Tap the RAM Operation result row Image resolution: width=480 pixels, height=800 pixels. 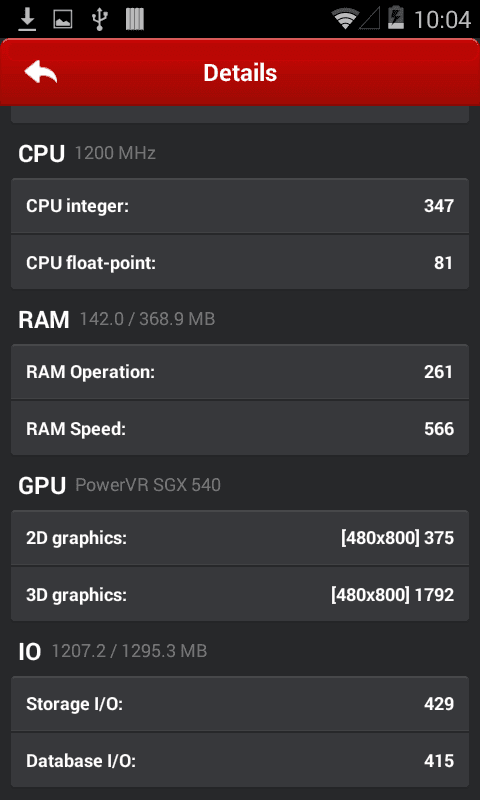click(240, 372)
